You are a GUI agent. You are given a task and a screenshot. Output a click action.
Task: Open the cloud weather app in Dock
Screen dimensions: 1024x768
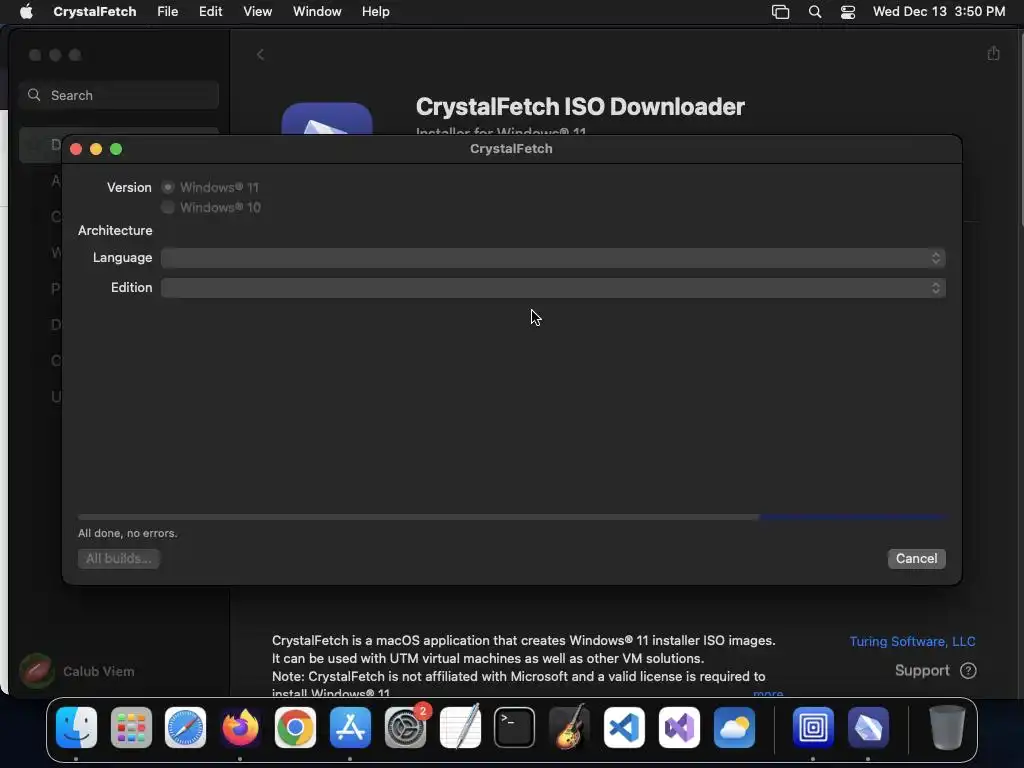734,727
